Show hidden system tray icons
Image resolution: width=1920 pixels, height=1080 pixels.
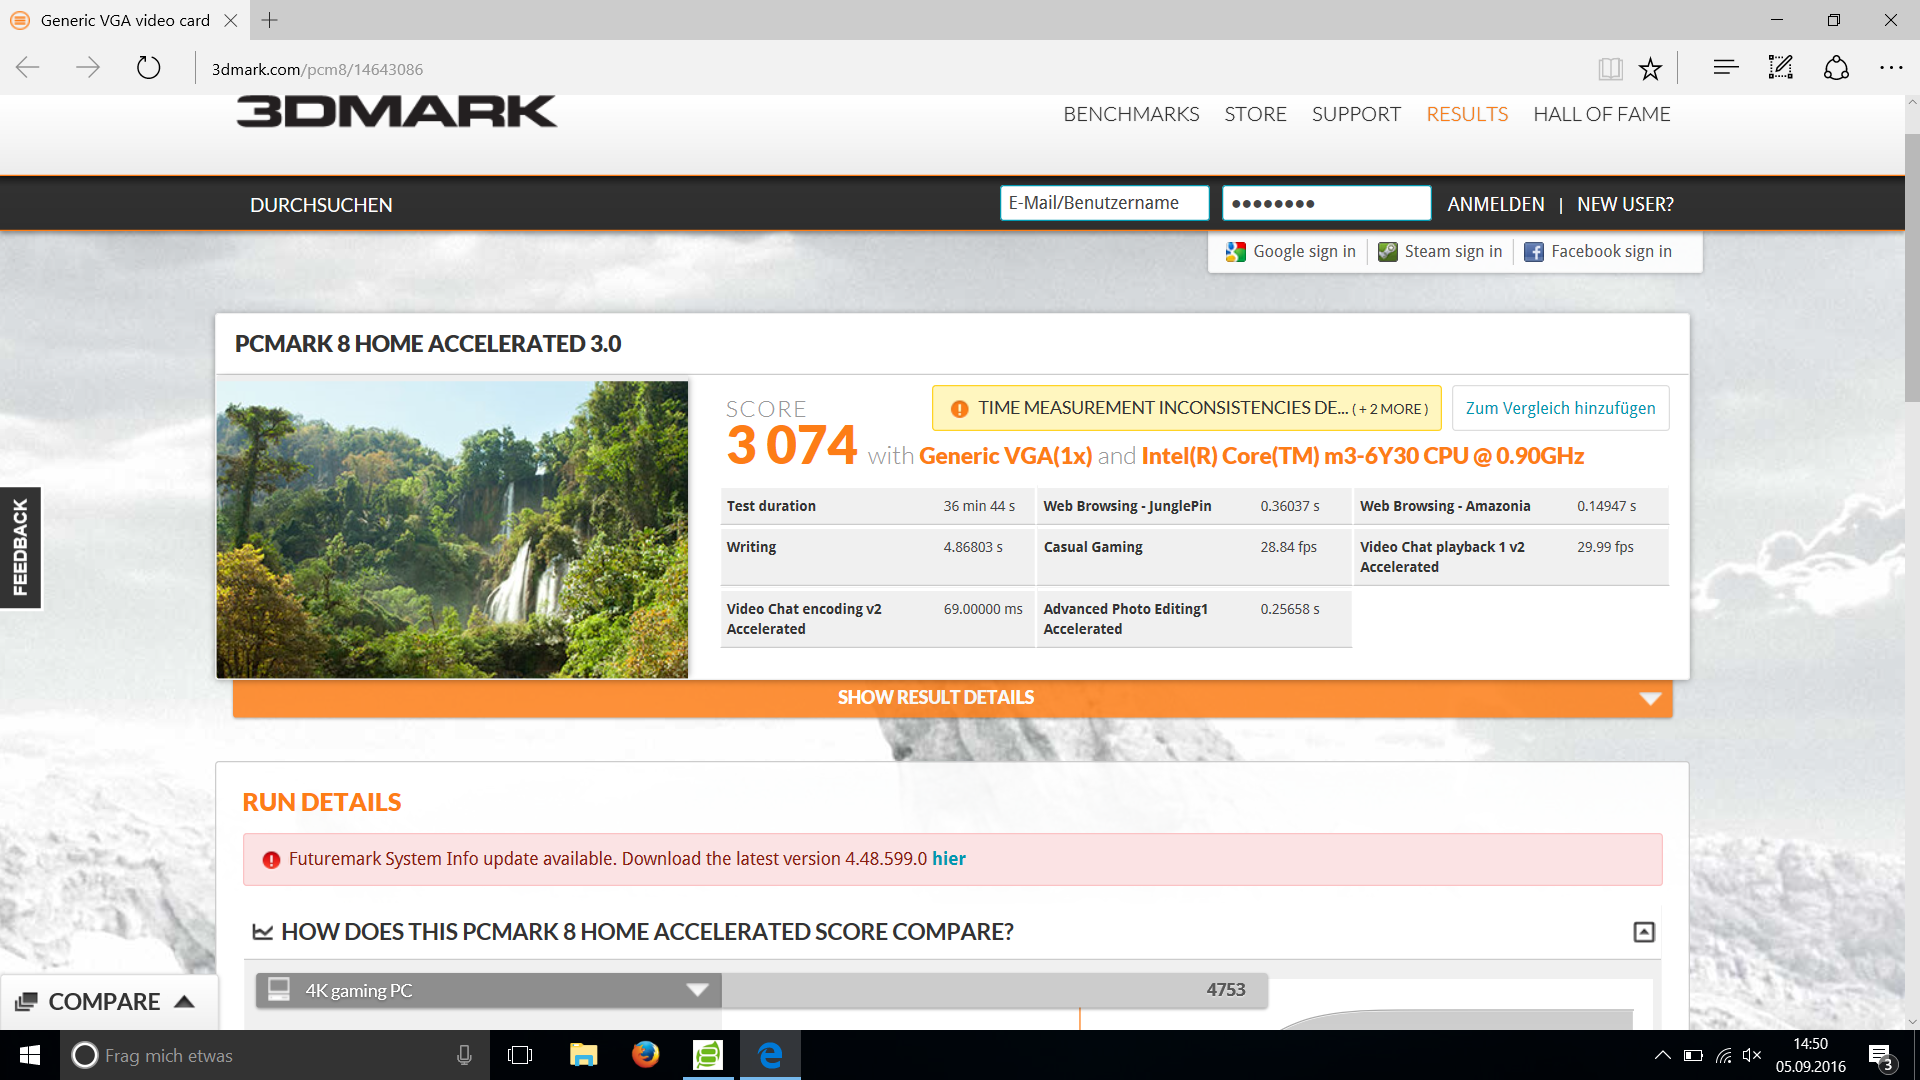tap(1662, 1055)
